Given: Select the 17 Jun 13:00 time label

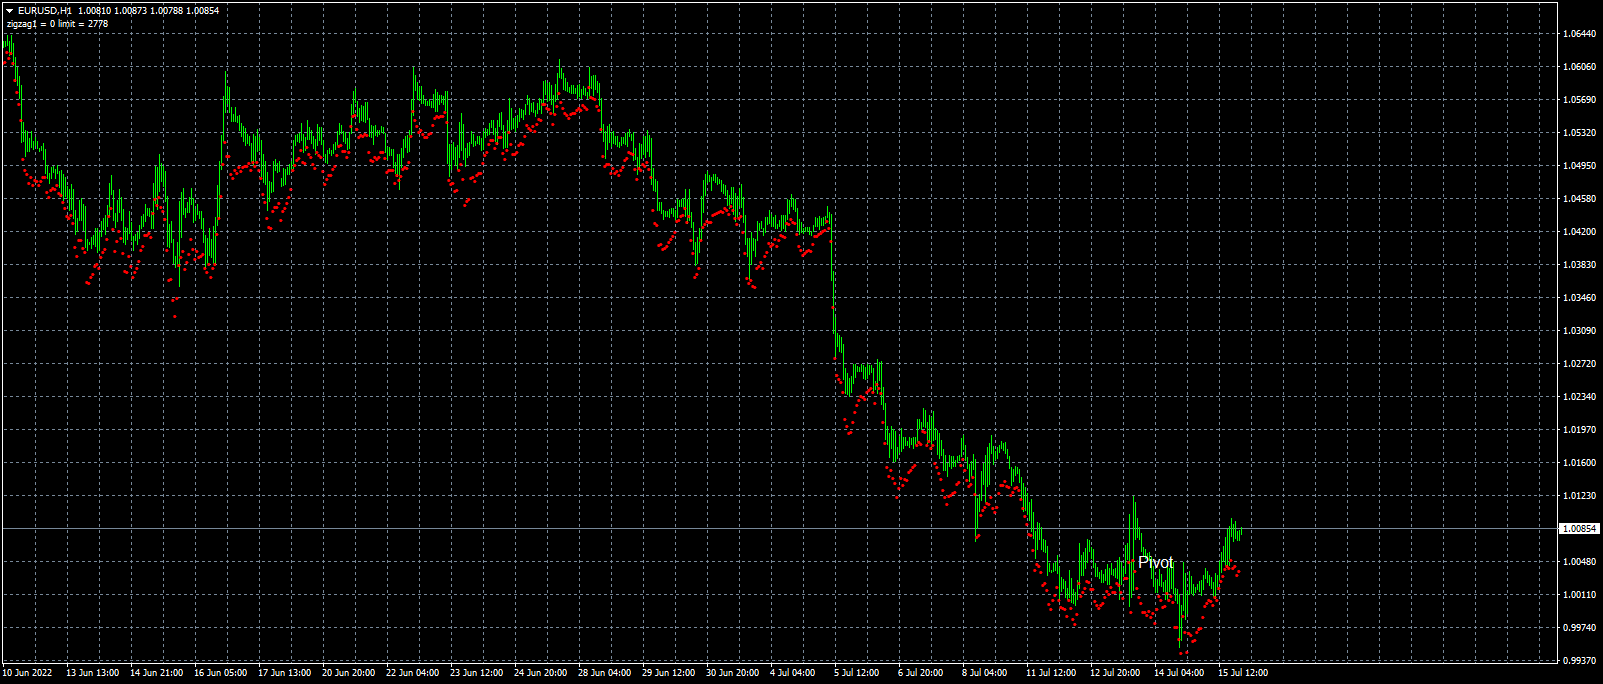Looking at the screenshot, I should [284, 672].
